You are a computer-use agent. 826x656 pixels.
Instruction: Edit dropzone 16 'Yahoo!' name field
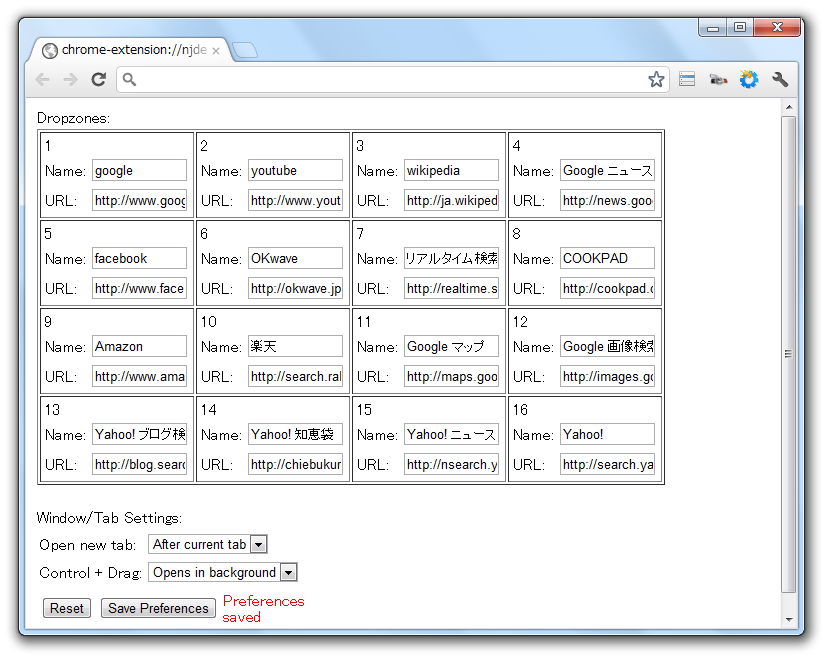(607, 434)
